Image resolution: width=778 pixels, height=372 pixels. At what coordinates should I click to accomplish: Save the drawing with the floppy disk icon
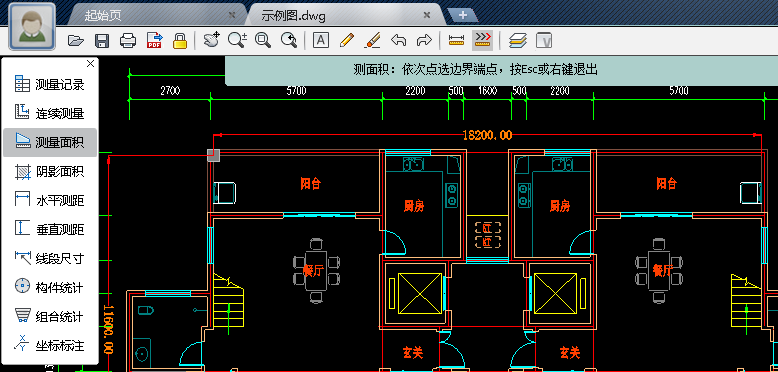(102, 41)
